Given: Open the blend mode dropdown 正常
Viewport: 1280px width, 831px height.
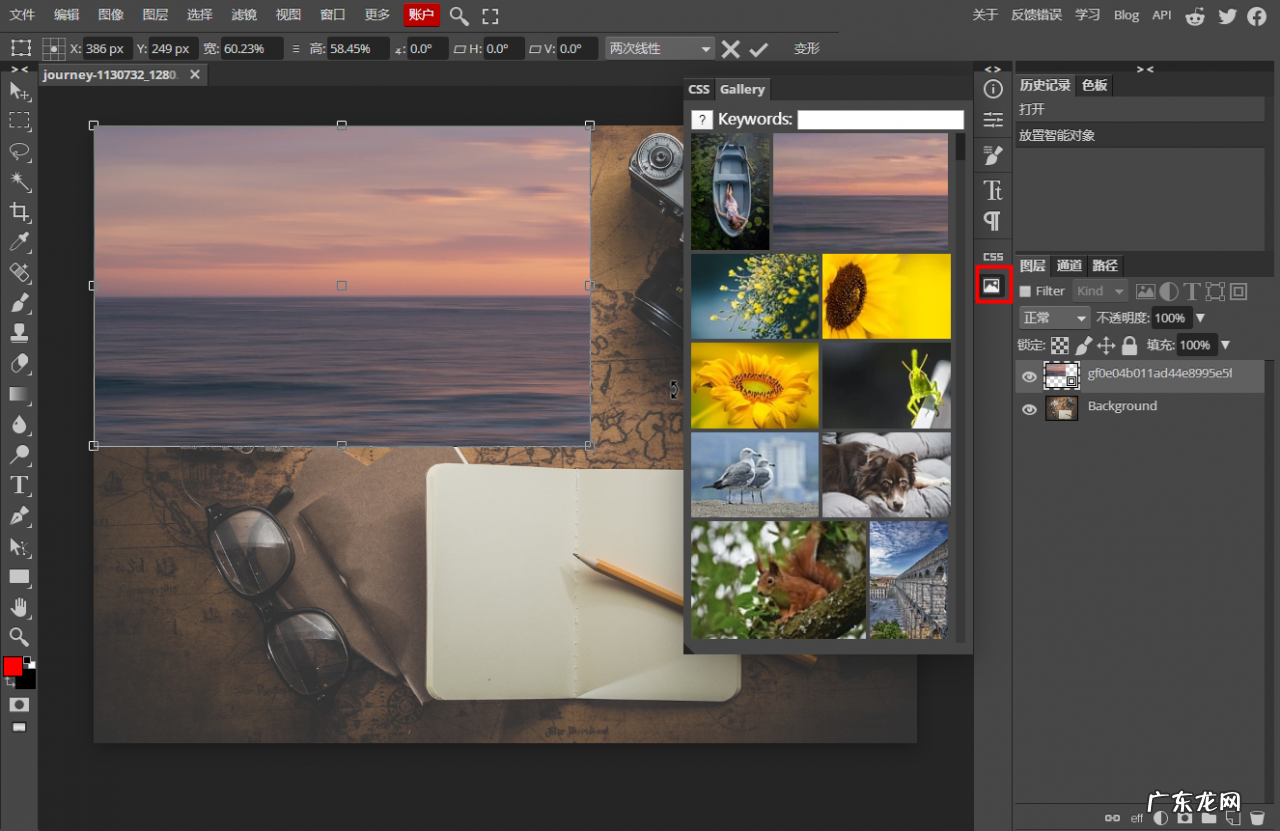Looking at the screenshot, I should coord(1054,318).
